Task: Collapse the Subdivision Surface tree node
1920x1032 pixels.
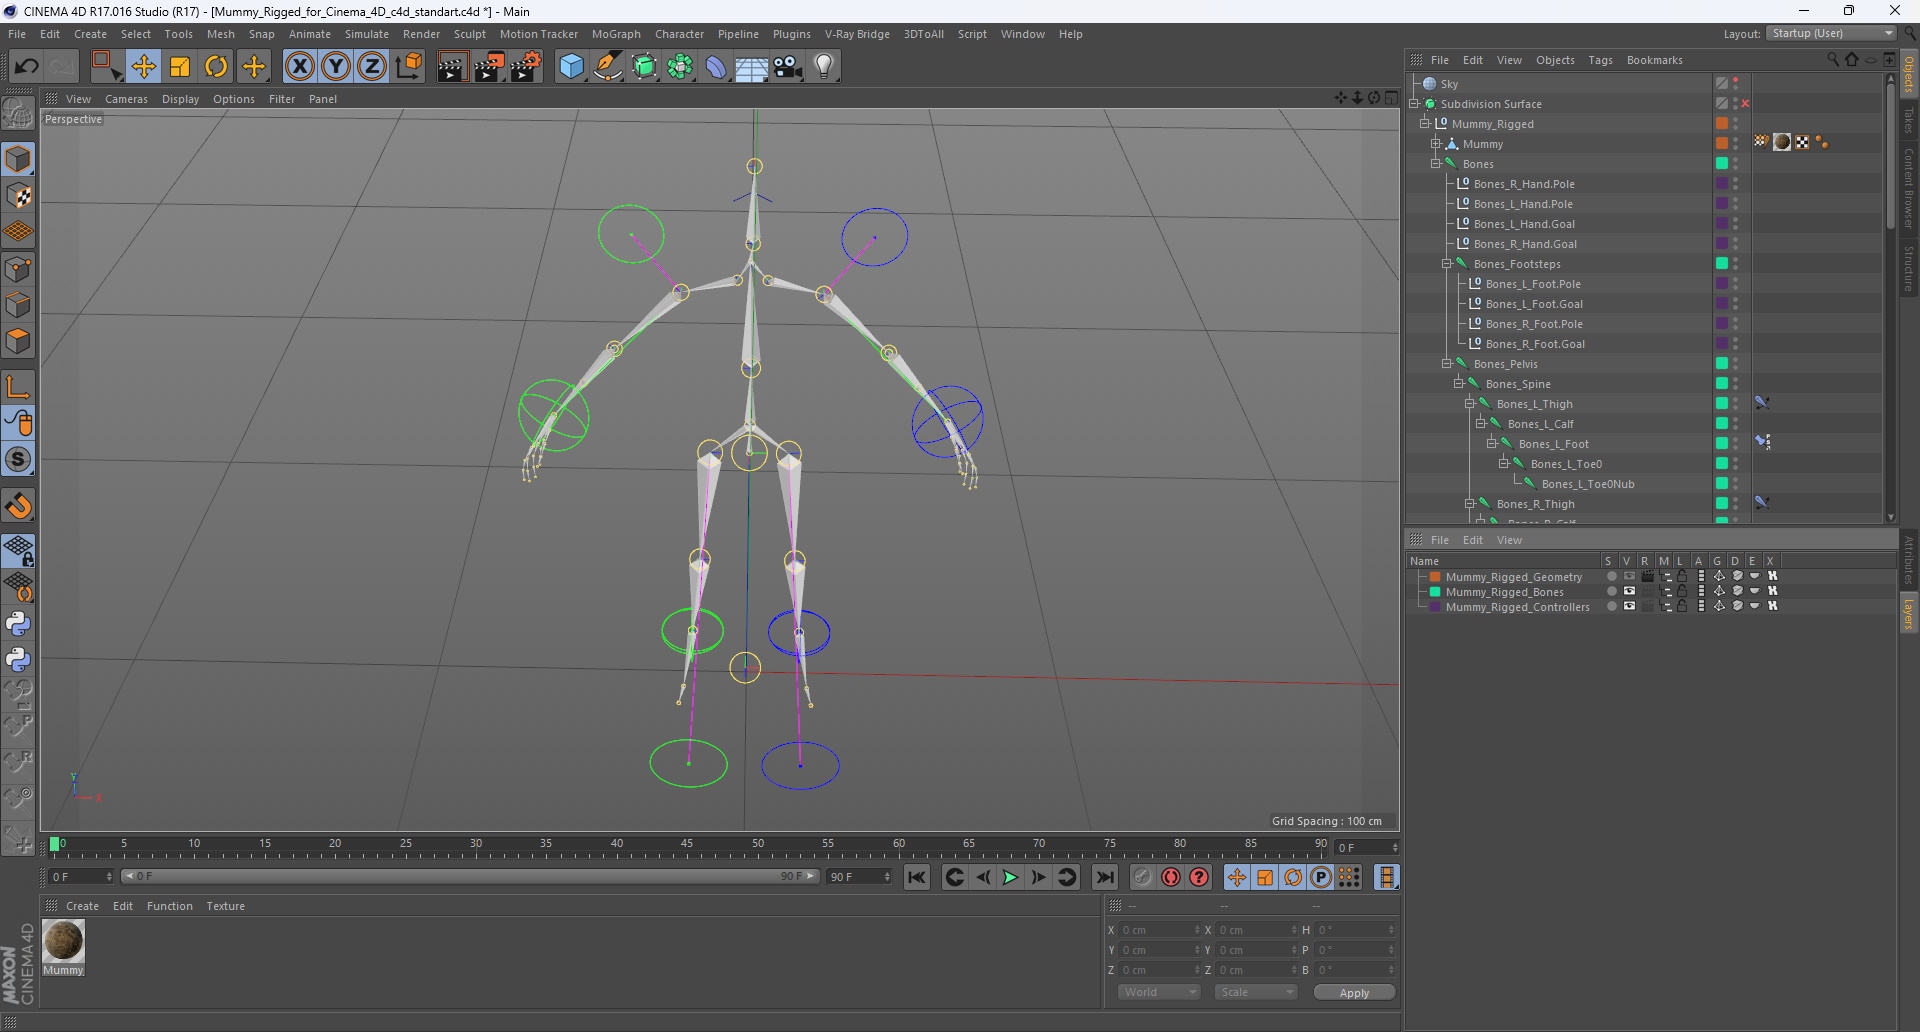Action: coord(1415,104)
